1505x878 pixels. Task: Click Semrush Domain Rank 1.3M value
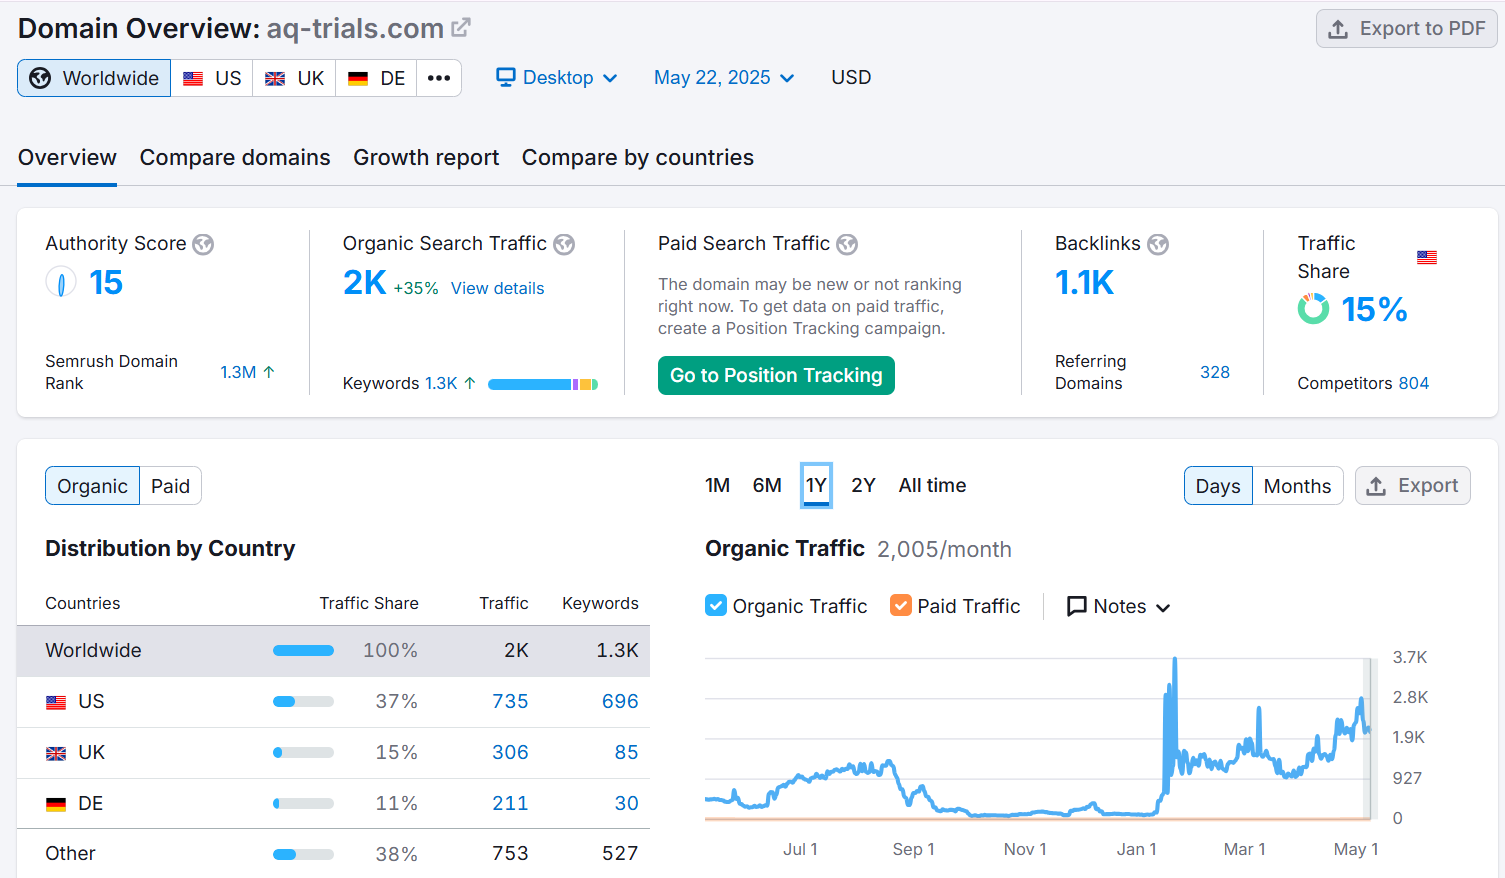(238, 372)
